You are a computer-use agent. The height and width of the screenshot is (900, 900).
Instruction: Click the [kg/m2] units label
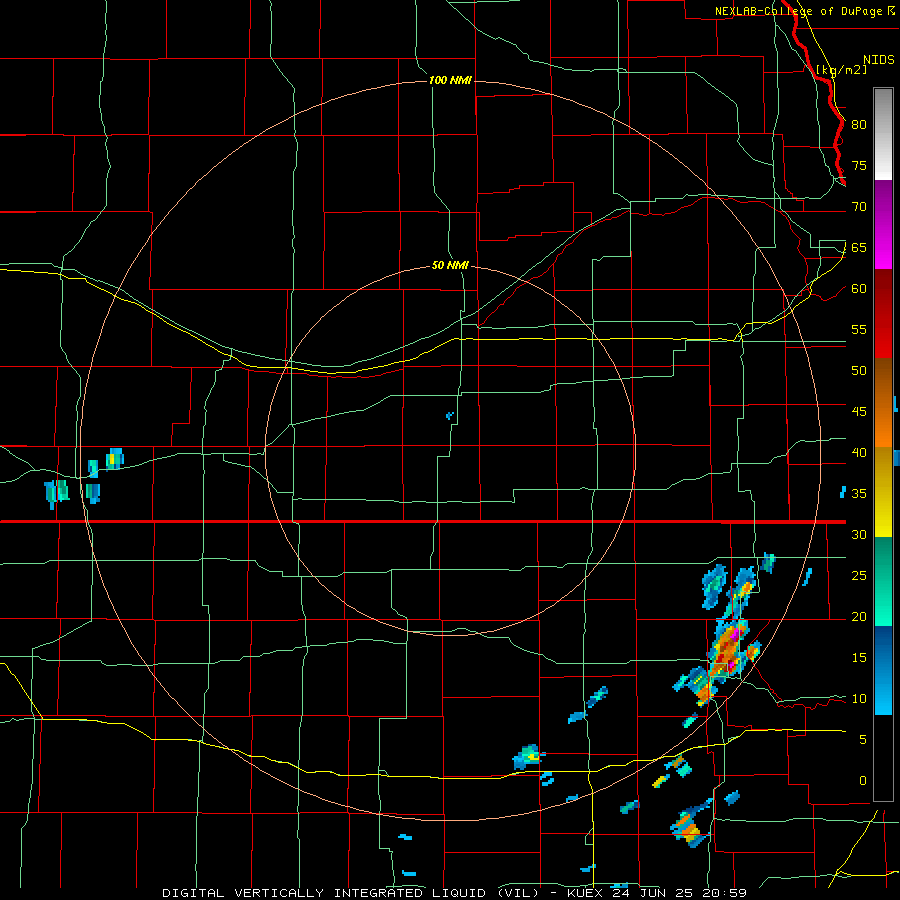click(842, 69)
